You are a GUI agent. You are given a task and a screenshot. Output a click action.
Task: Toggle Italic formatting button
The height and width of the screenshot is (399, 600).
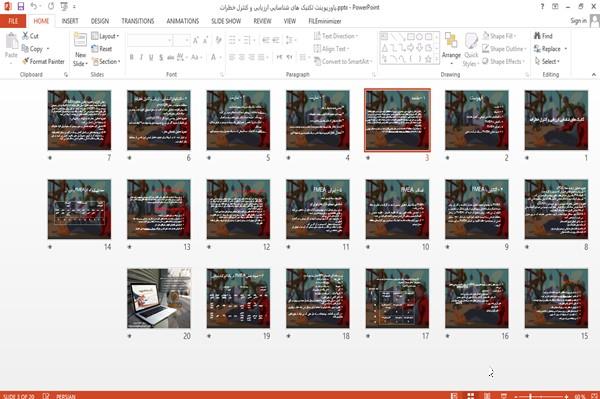point(141,57)
